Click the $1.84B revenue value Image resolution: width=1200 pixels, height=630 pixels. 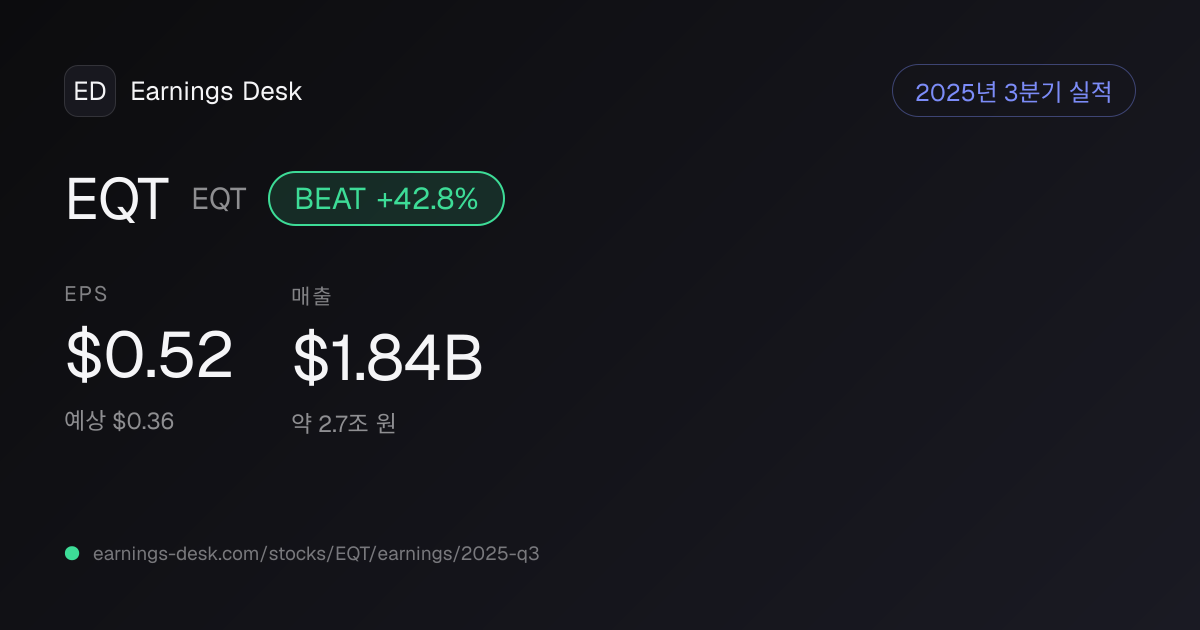click(388, 359)
